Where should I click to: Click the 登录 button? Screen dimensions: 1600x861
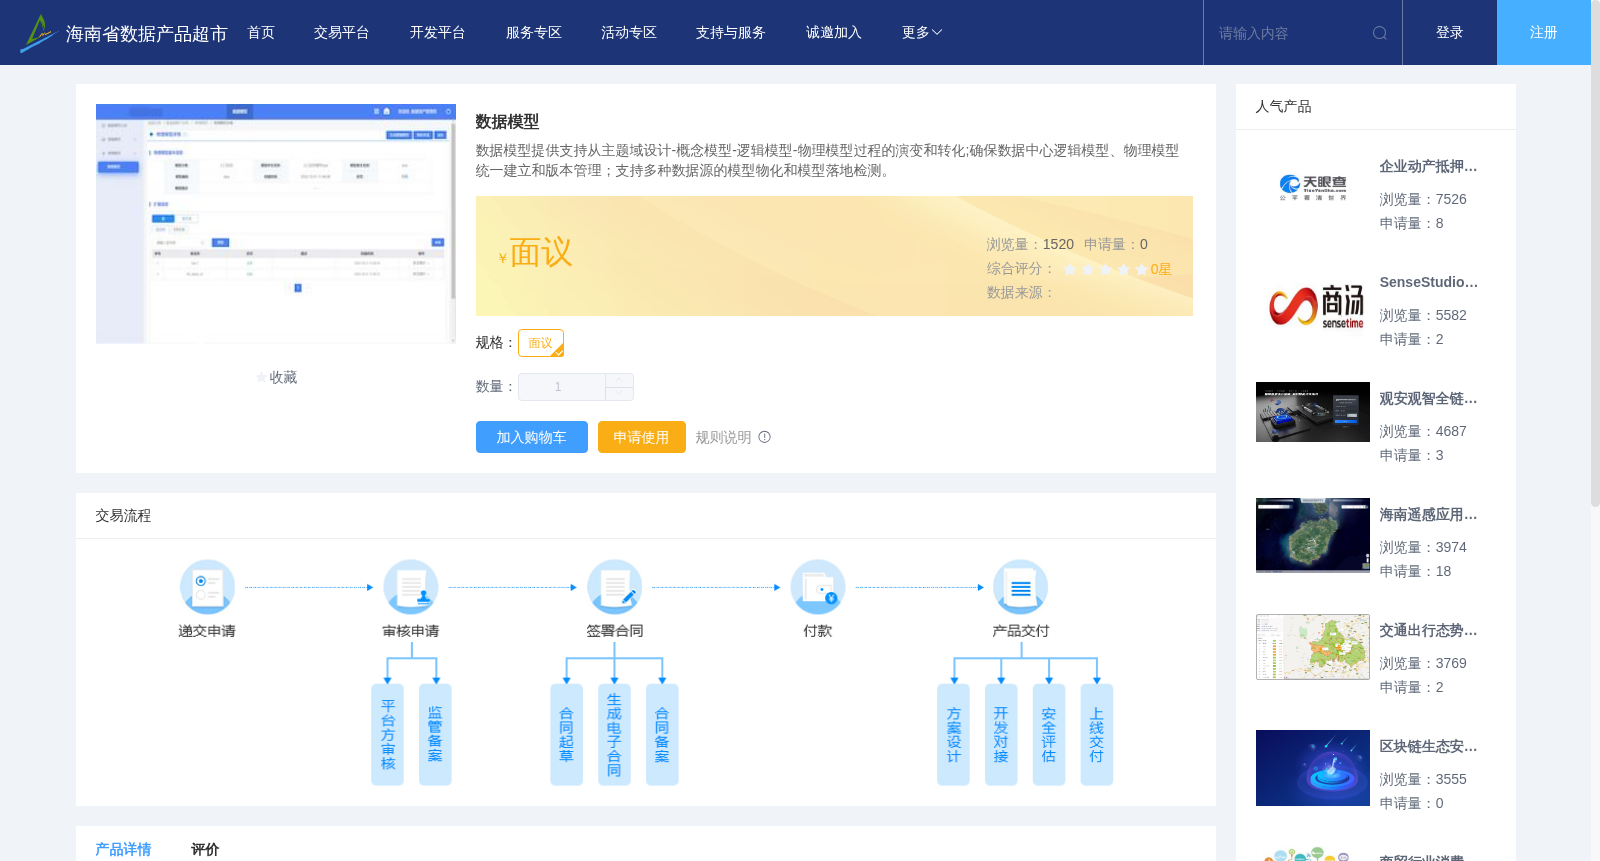point(1450,33)
